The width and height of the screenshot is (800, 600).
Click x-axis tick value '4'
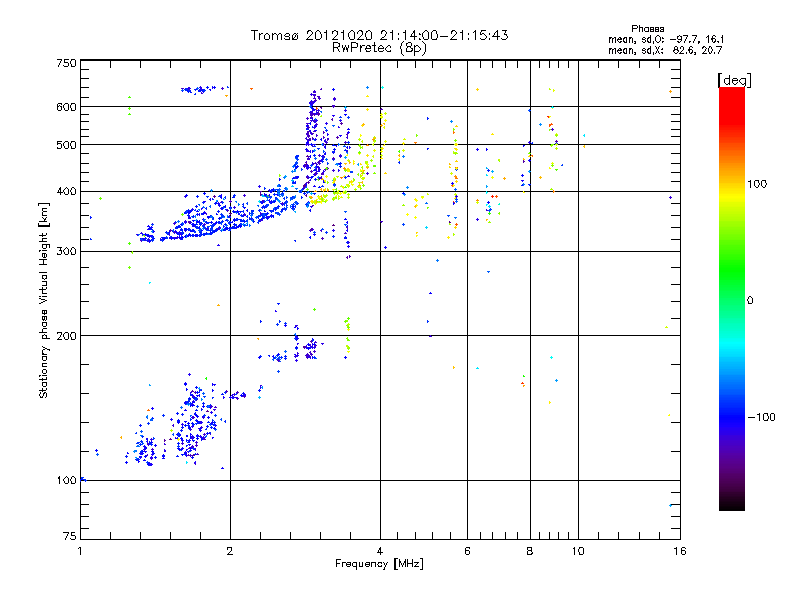pyautogui.click(x=380, y=551)
